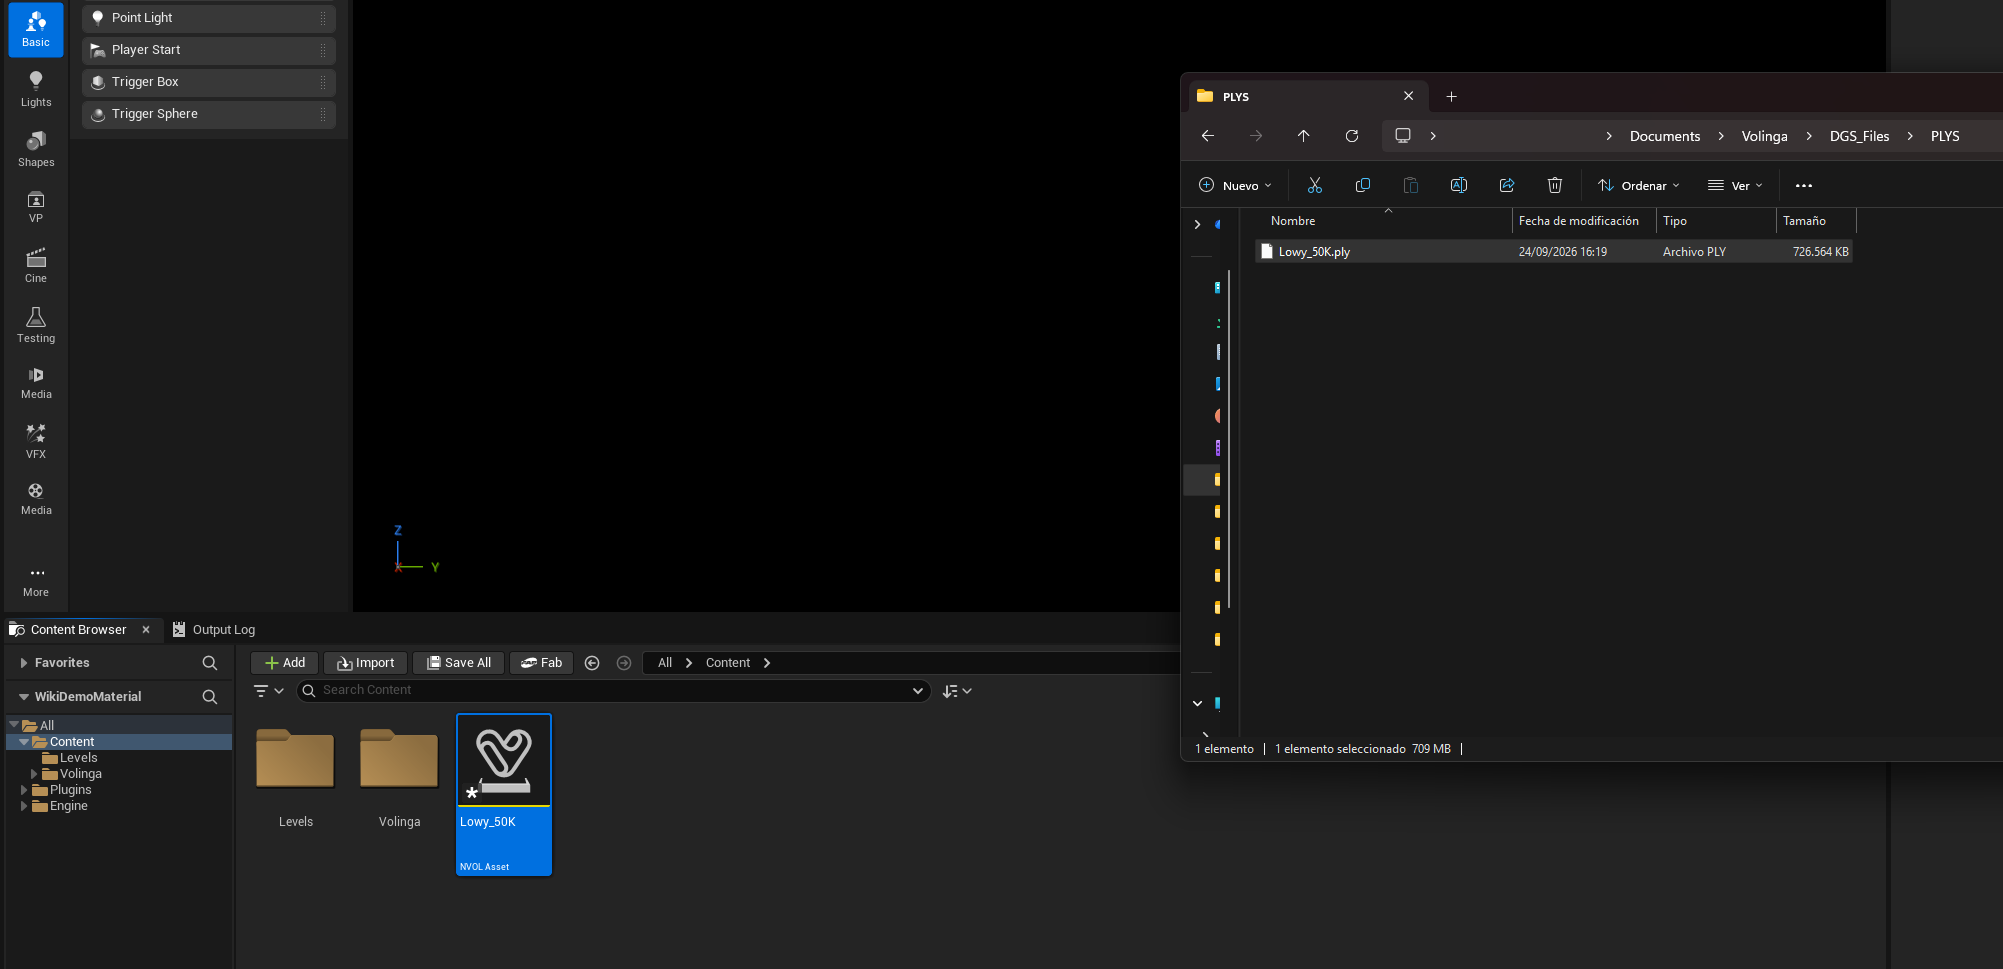Select the Trigger Sphere actor entry
Screen dimensions: 2003x969
click(x=209, y=114)
